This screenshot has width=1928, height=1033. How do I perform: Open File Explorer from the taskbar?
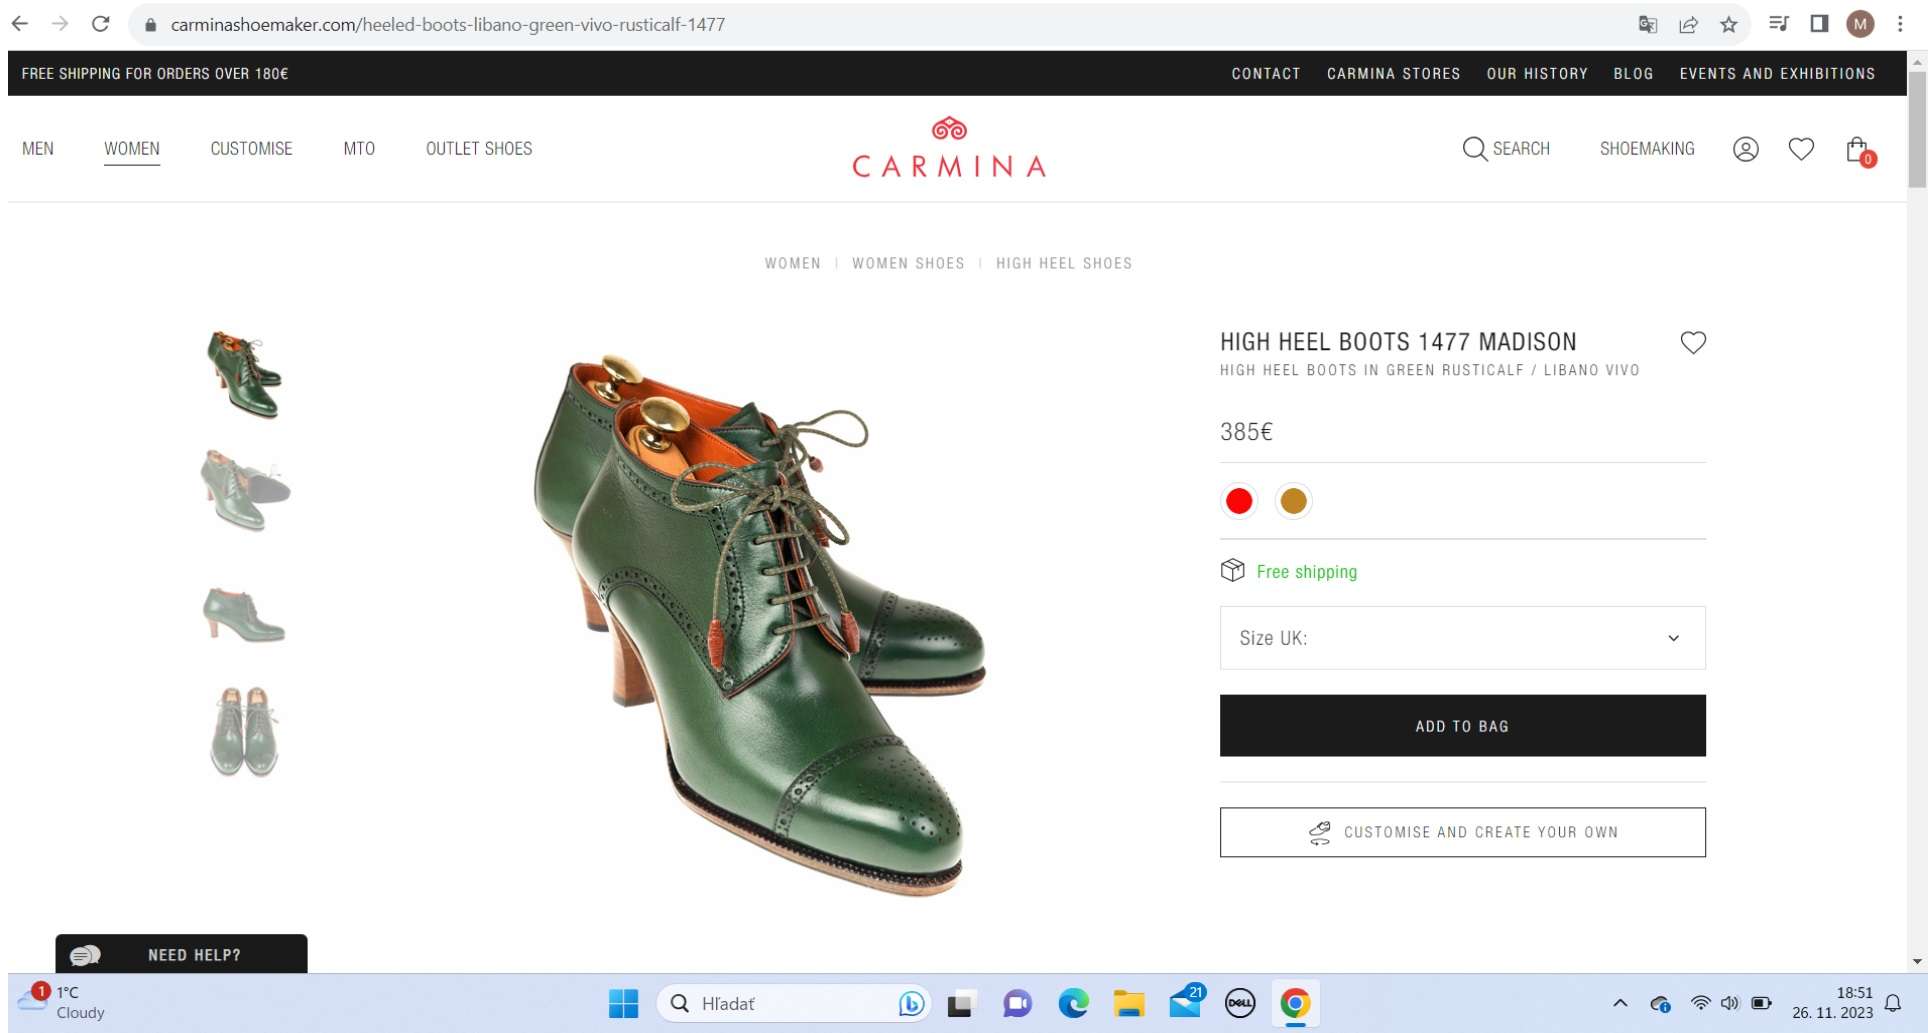pos(1129,1003)
